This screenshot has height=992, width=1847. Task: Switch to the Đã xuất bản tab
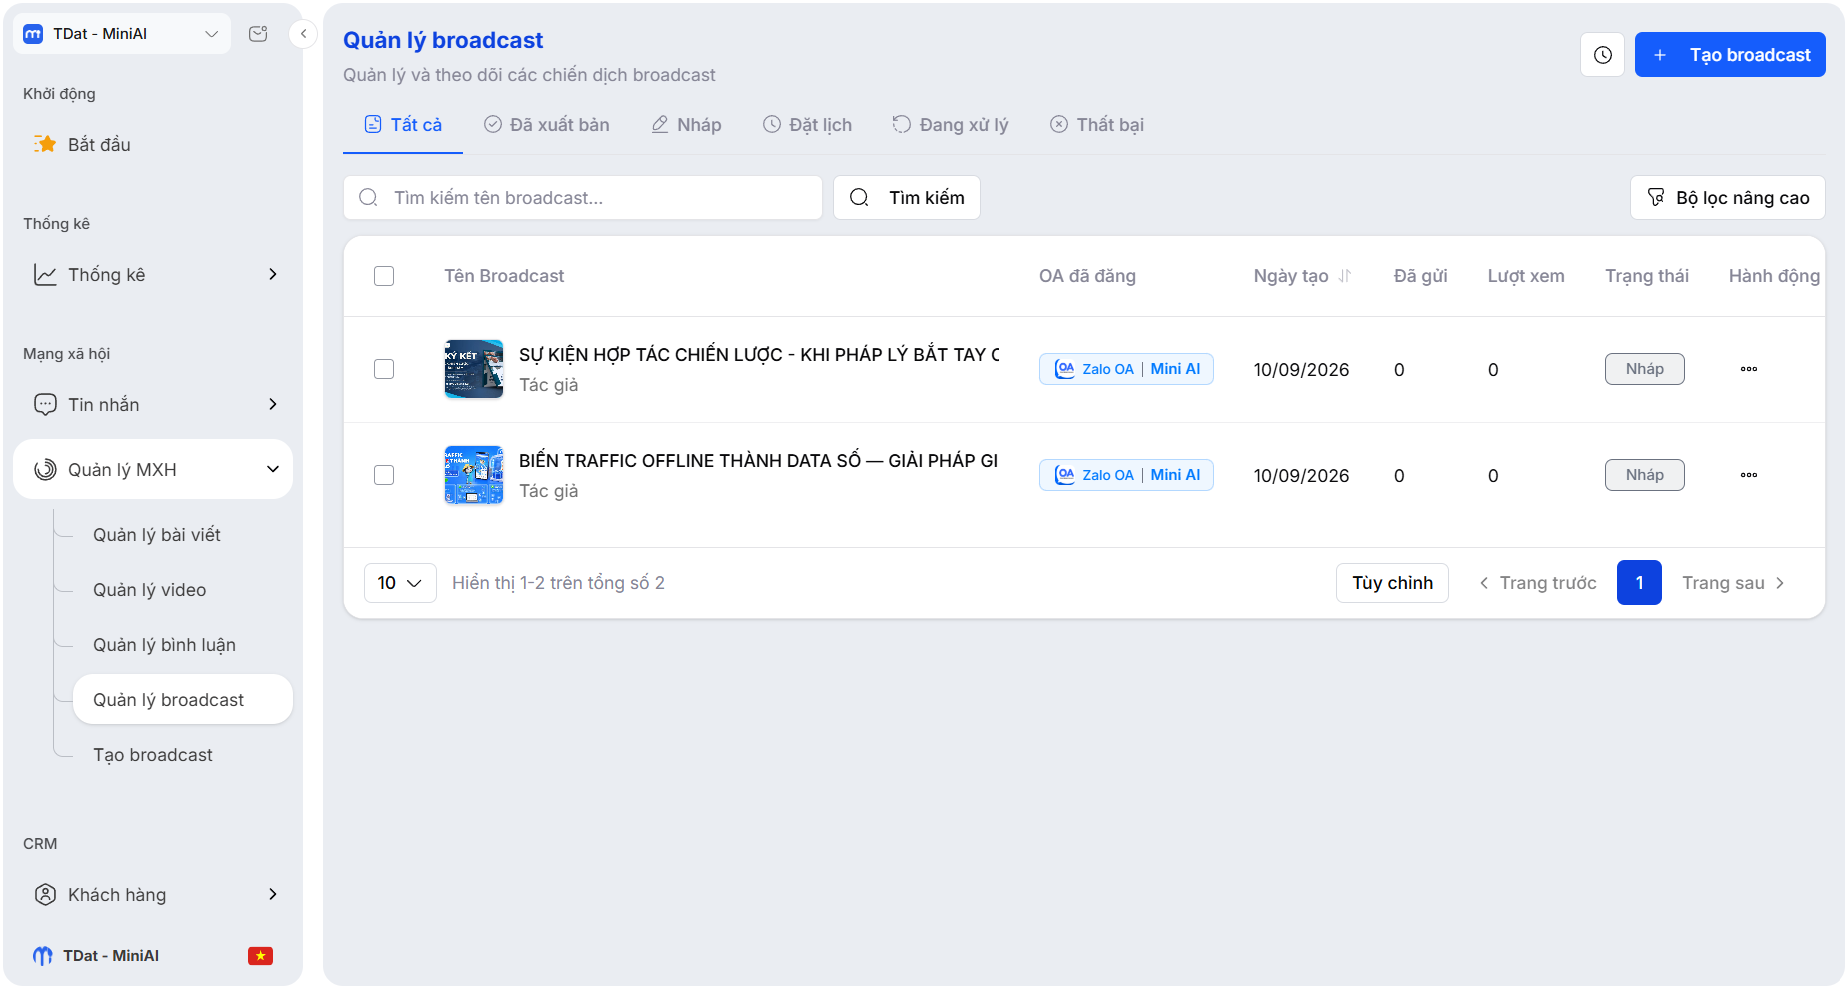546,125
